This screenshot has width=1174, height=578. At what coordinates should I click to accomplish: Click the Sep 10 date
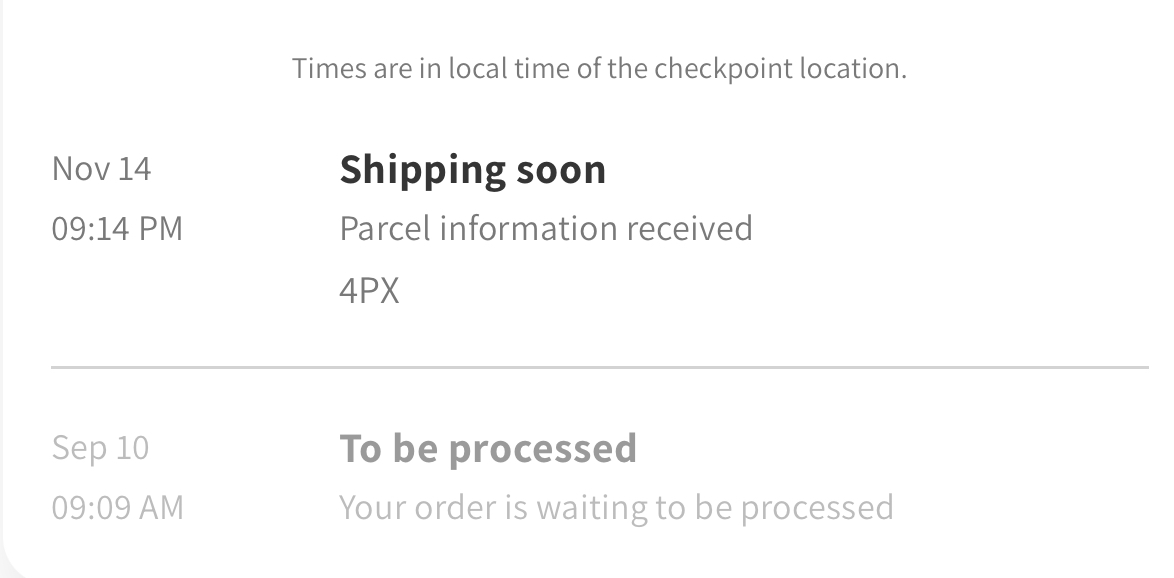point(100,447)
